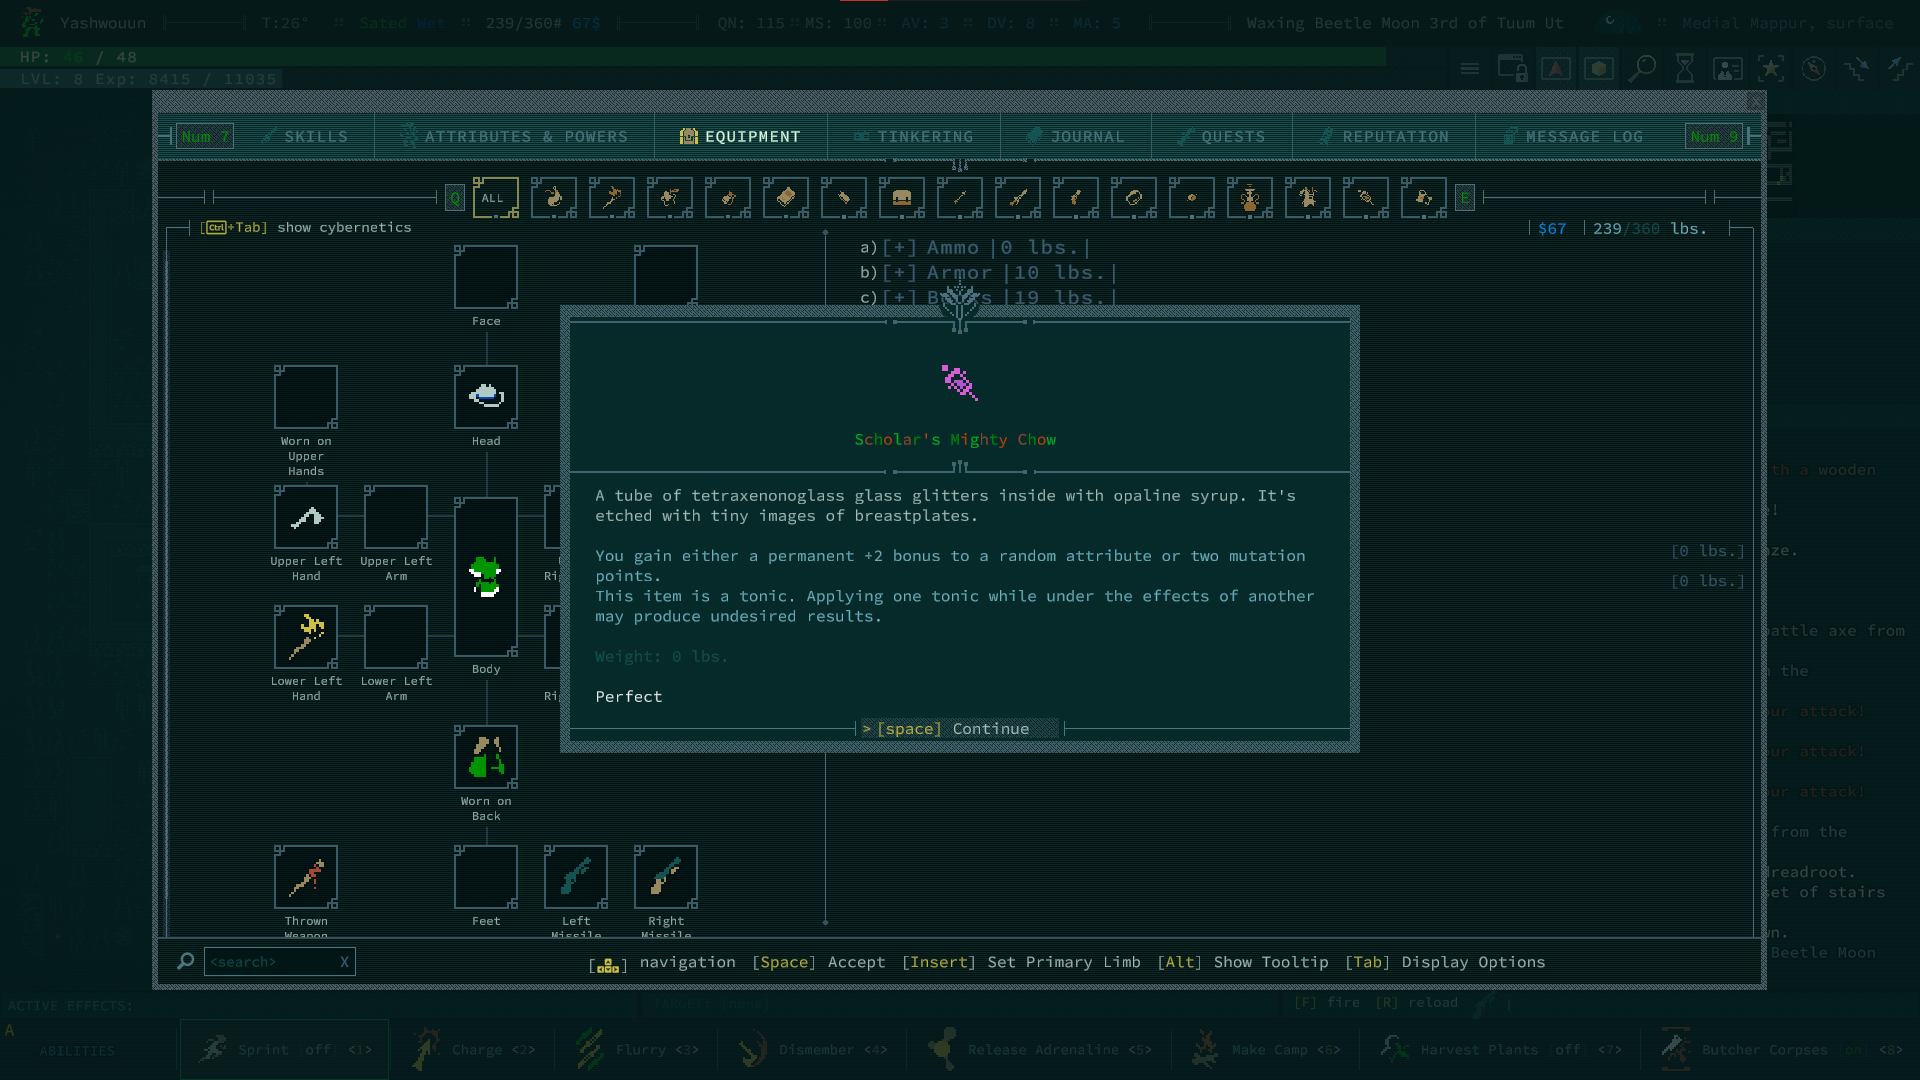Toggle the red arrow minimap button
Image resolution: width=1920 pixels, height=1080 pixels.
pos(1556,69)
